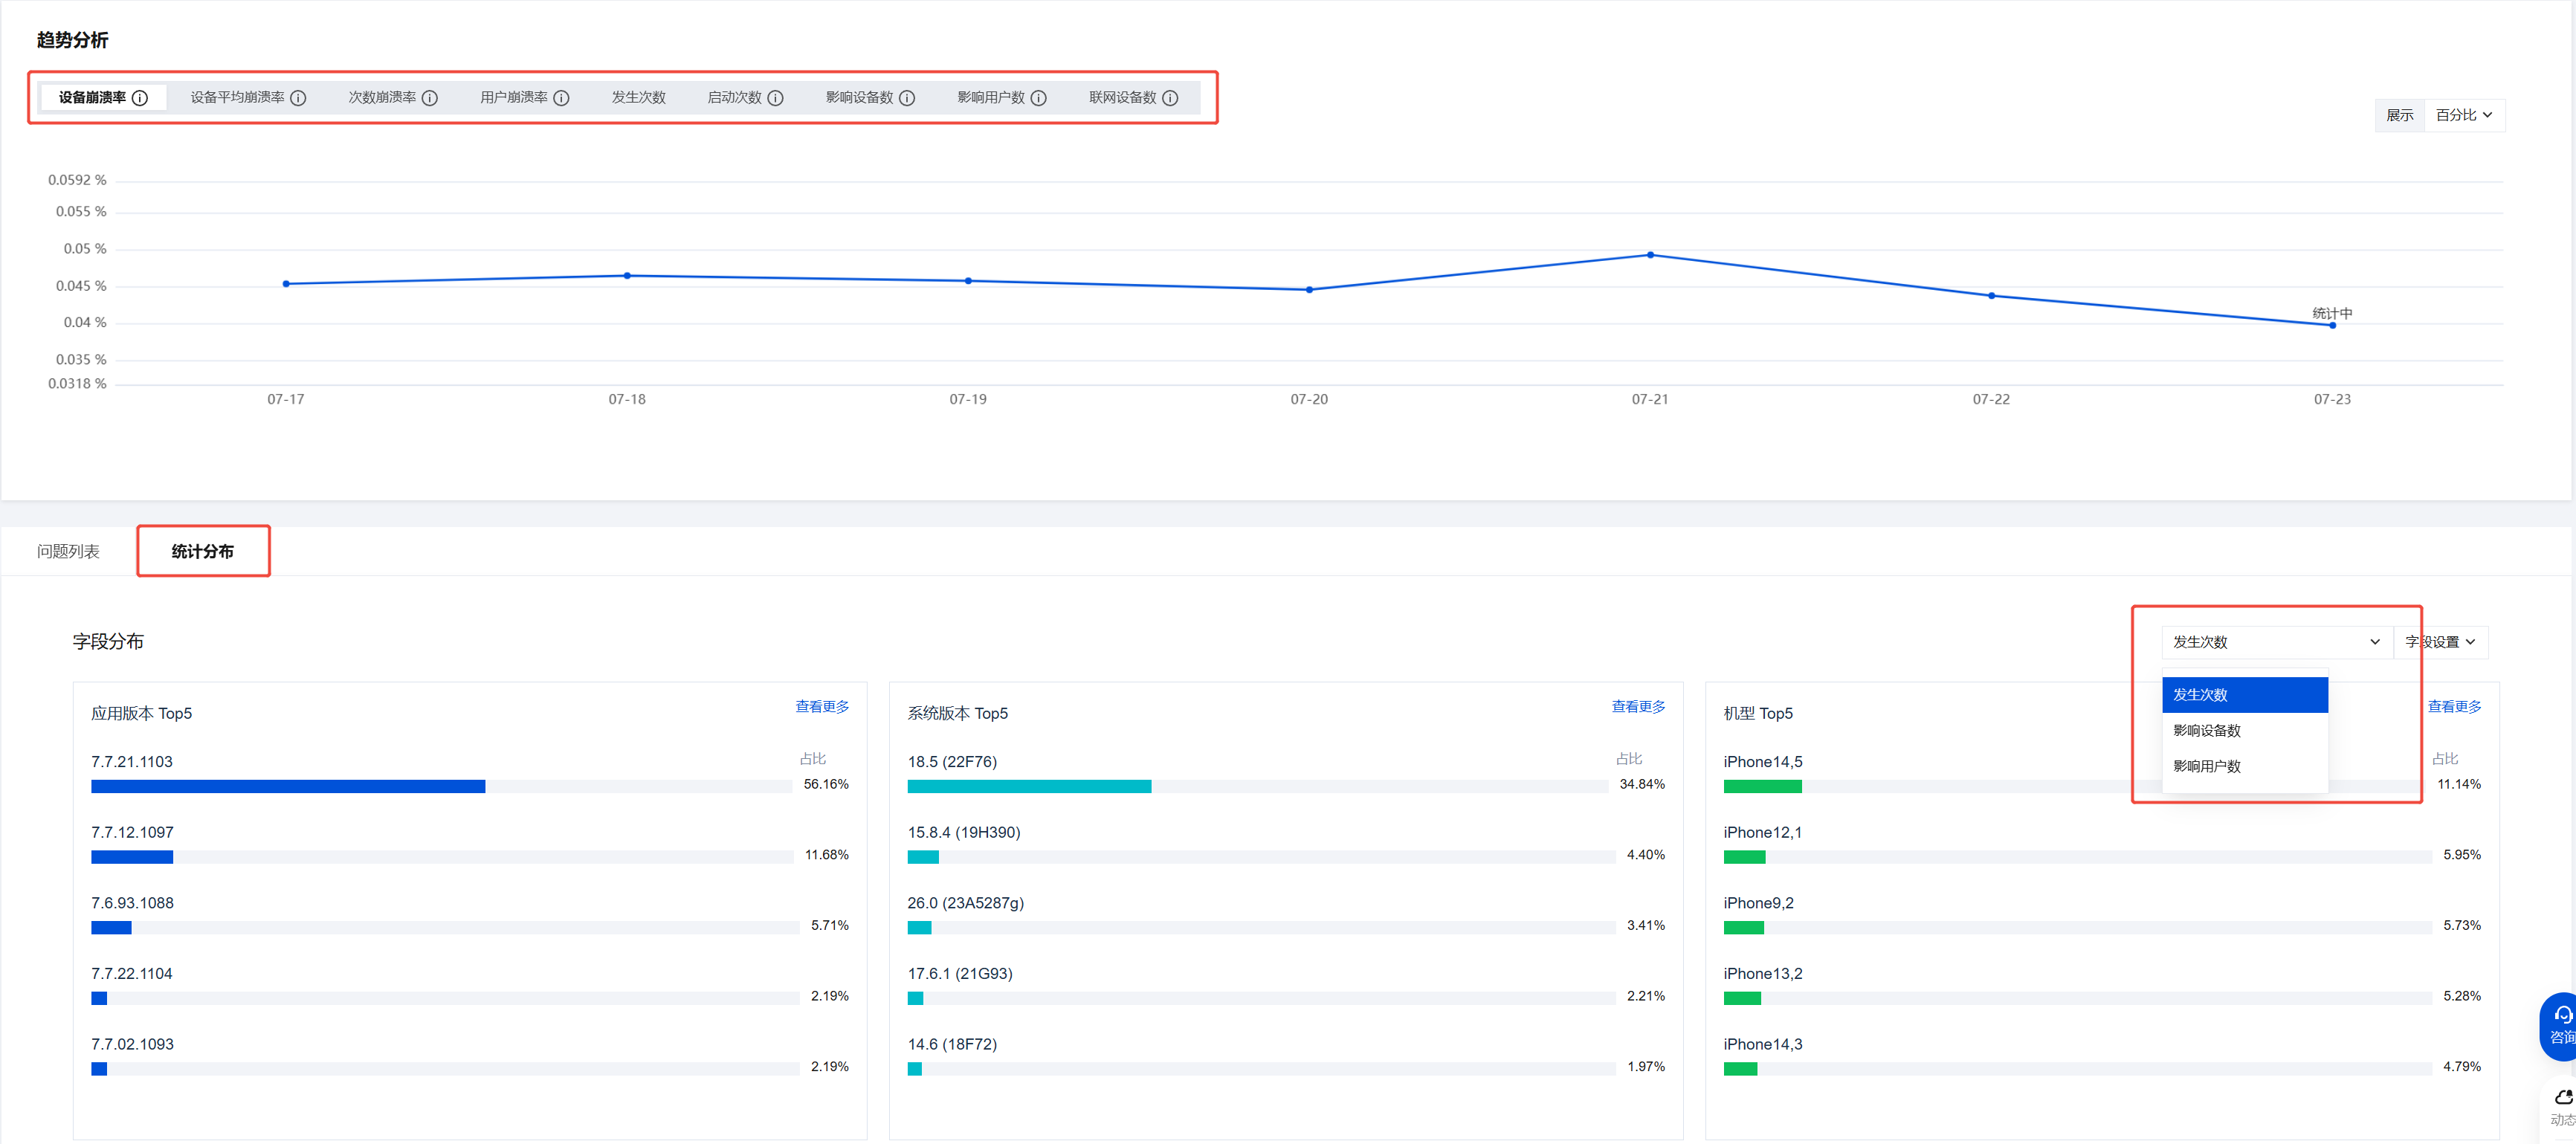Click info icon beside 设备平均崩溃率
The width and height of the screenshot is (2576, 1144).
298,98
